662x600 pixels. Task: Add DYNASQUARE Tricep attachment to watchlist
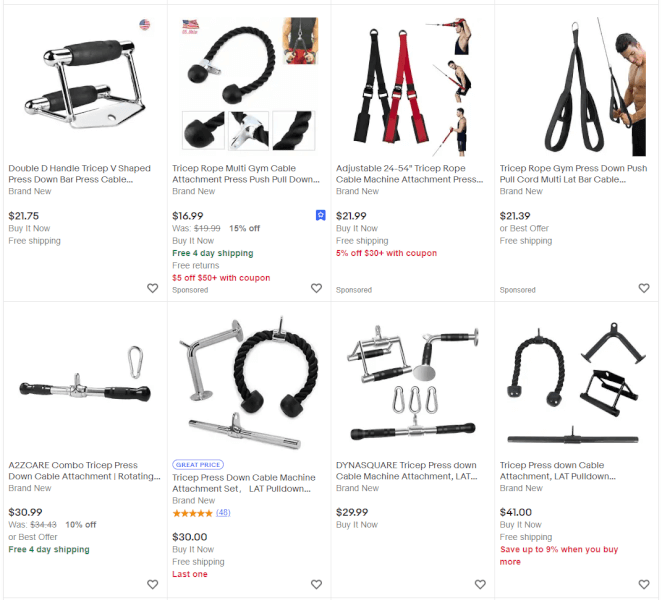(x=480, y=584)
